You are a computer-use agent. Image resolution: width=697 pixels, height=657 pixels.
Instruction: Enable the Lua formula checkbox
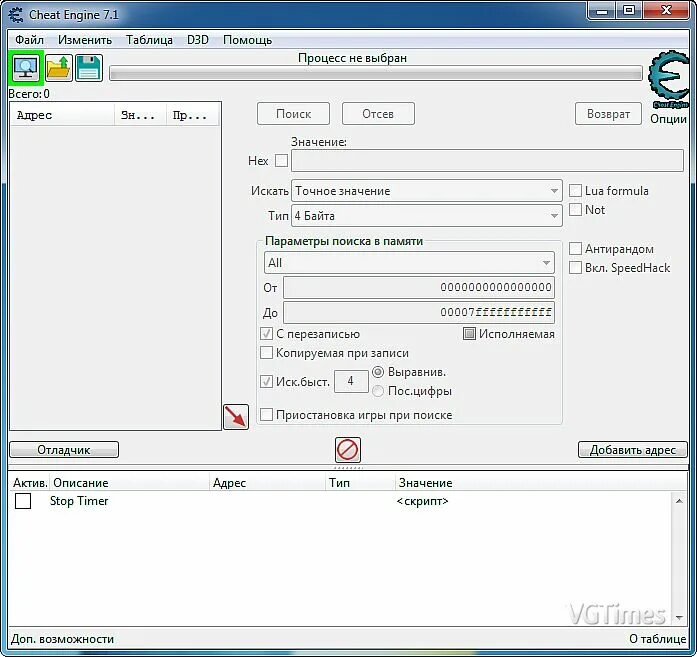575,191
